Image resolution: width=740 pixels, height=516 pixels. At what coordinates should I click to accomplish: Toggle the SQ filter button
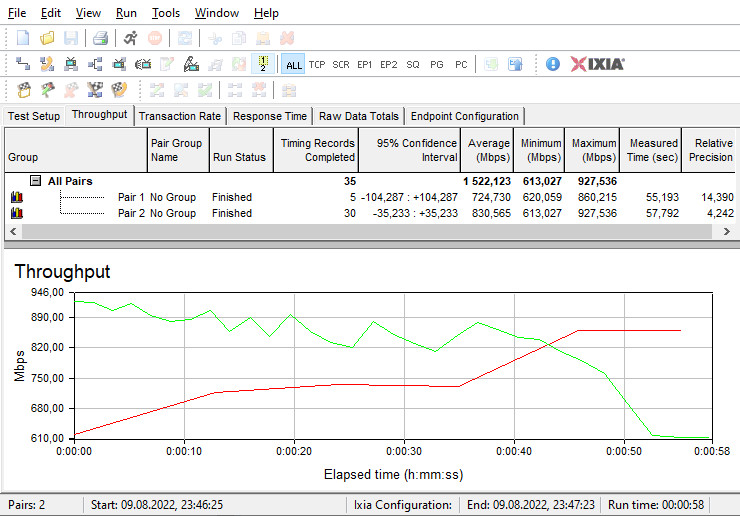point(413,64)
